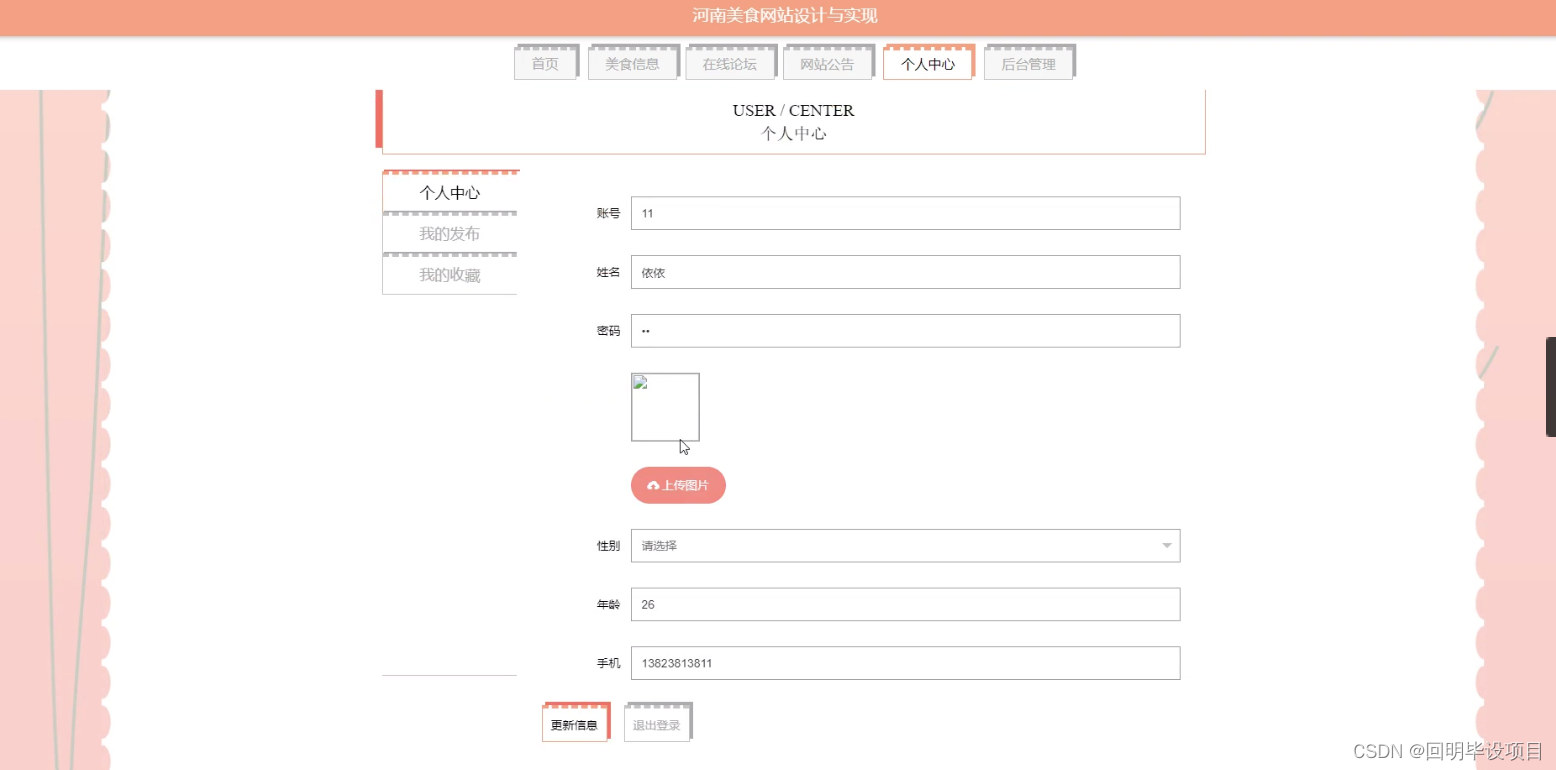Focus the 手机 input field

coord(905,663)
